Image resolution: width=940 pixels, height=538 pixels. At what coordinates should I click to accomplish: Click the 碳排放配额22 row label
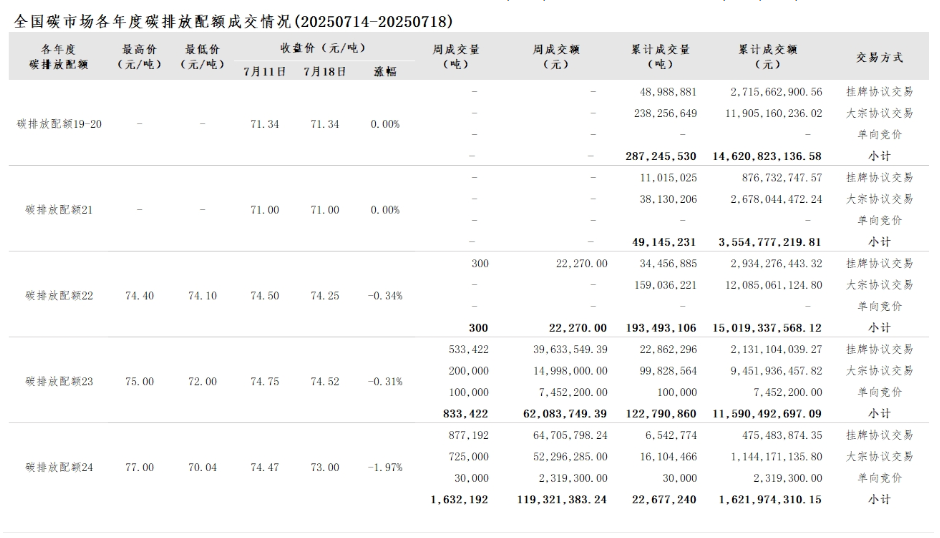click(59, 296)
